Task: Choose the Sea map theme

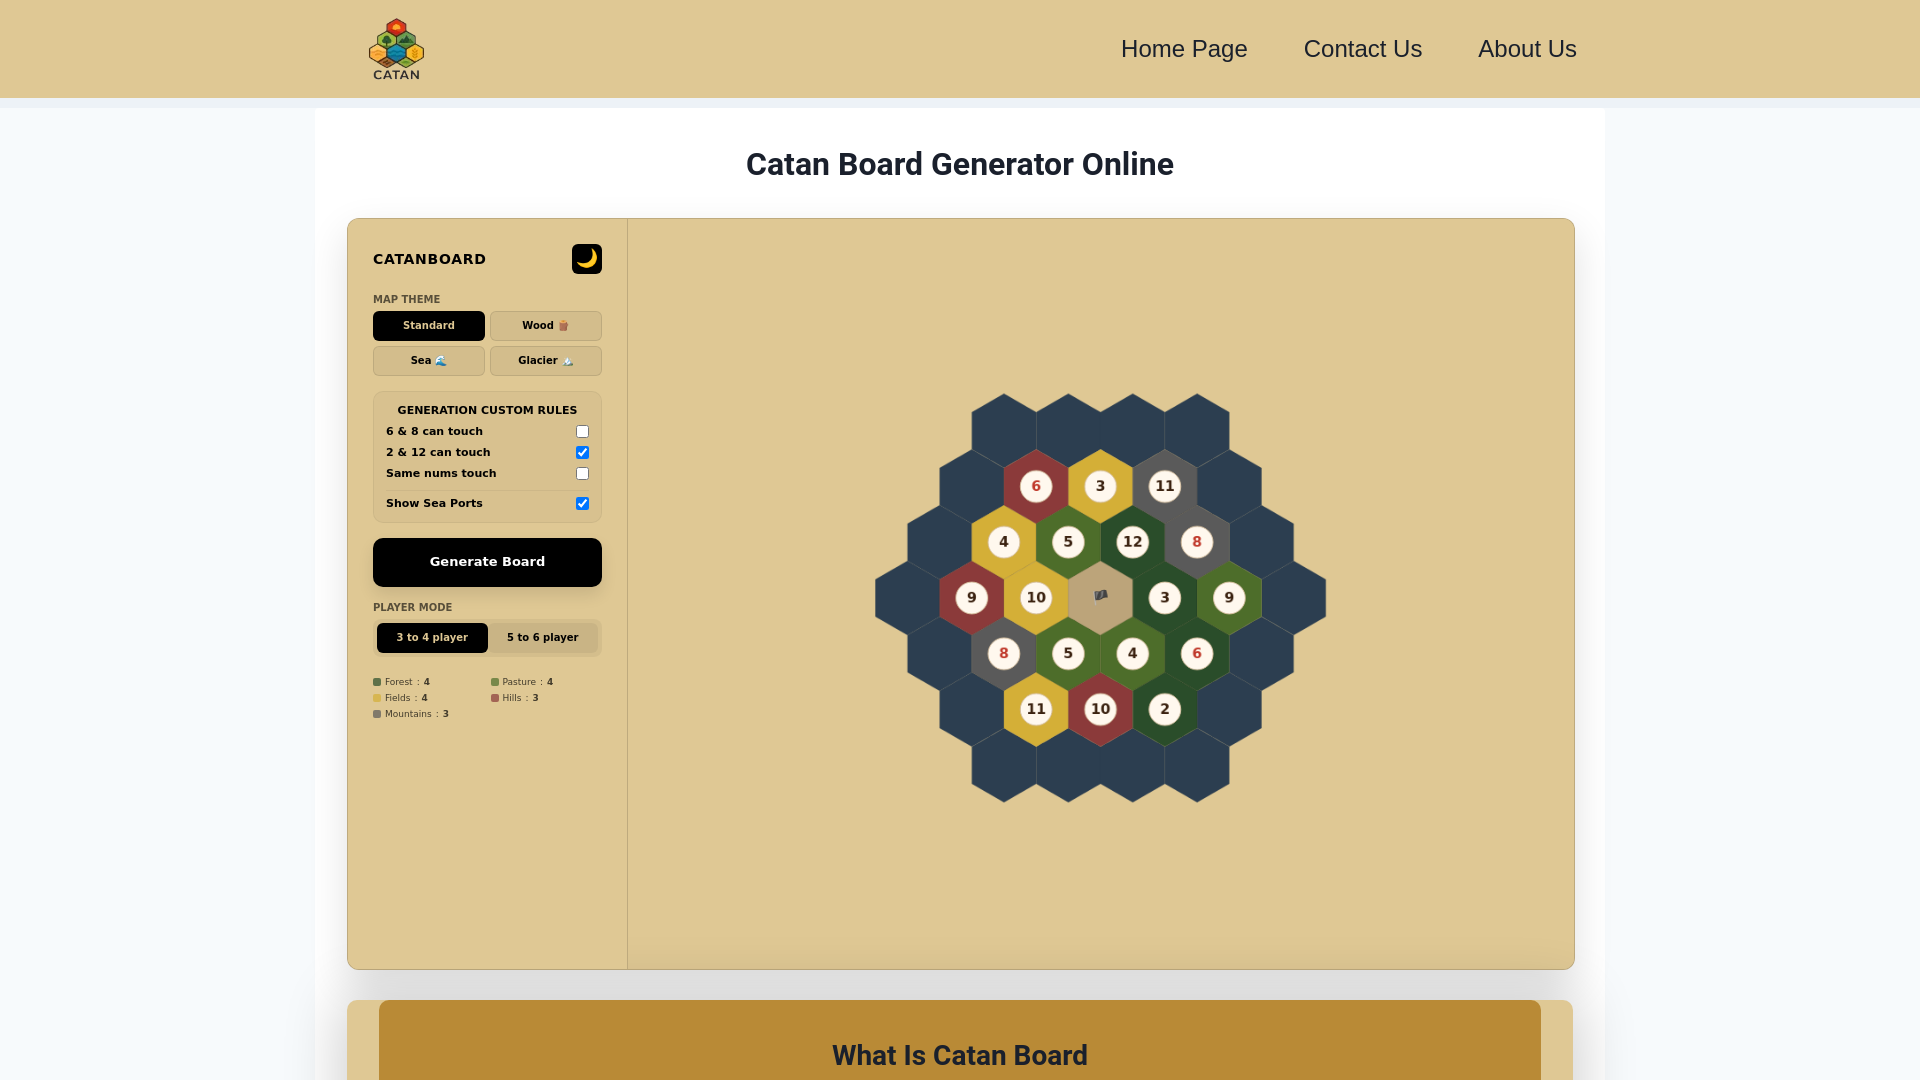Action: [x=429, y=361]
